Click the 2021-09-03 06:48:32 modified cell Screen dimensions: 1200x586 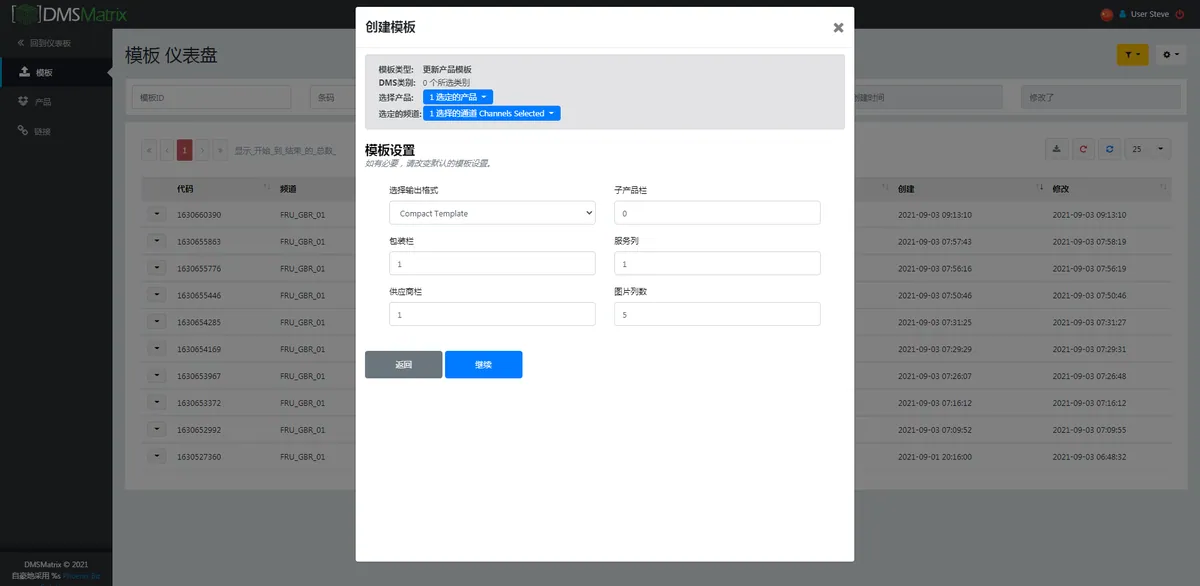point(1089,456)
